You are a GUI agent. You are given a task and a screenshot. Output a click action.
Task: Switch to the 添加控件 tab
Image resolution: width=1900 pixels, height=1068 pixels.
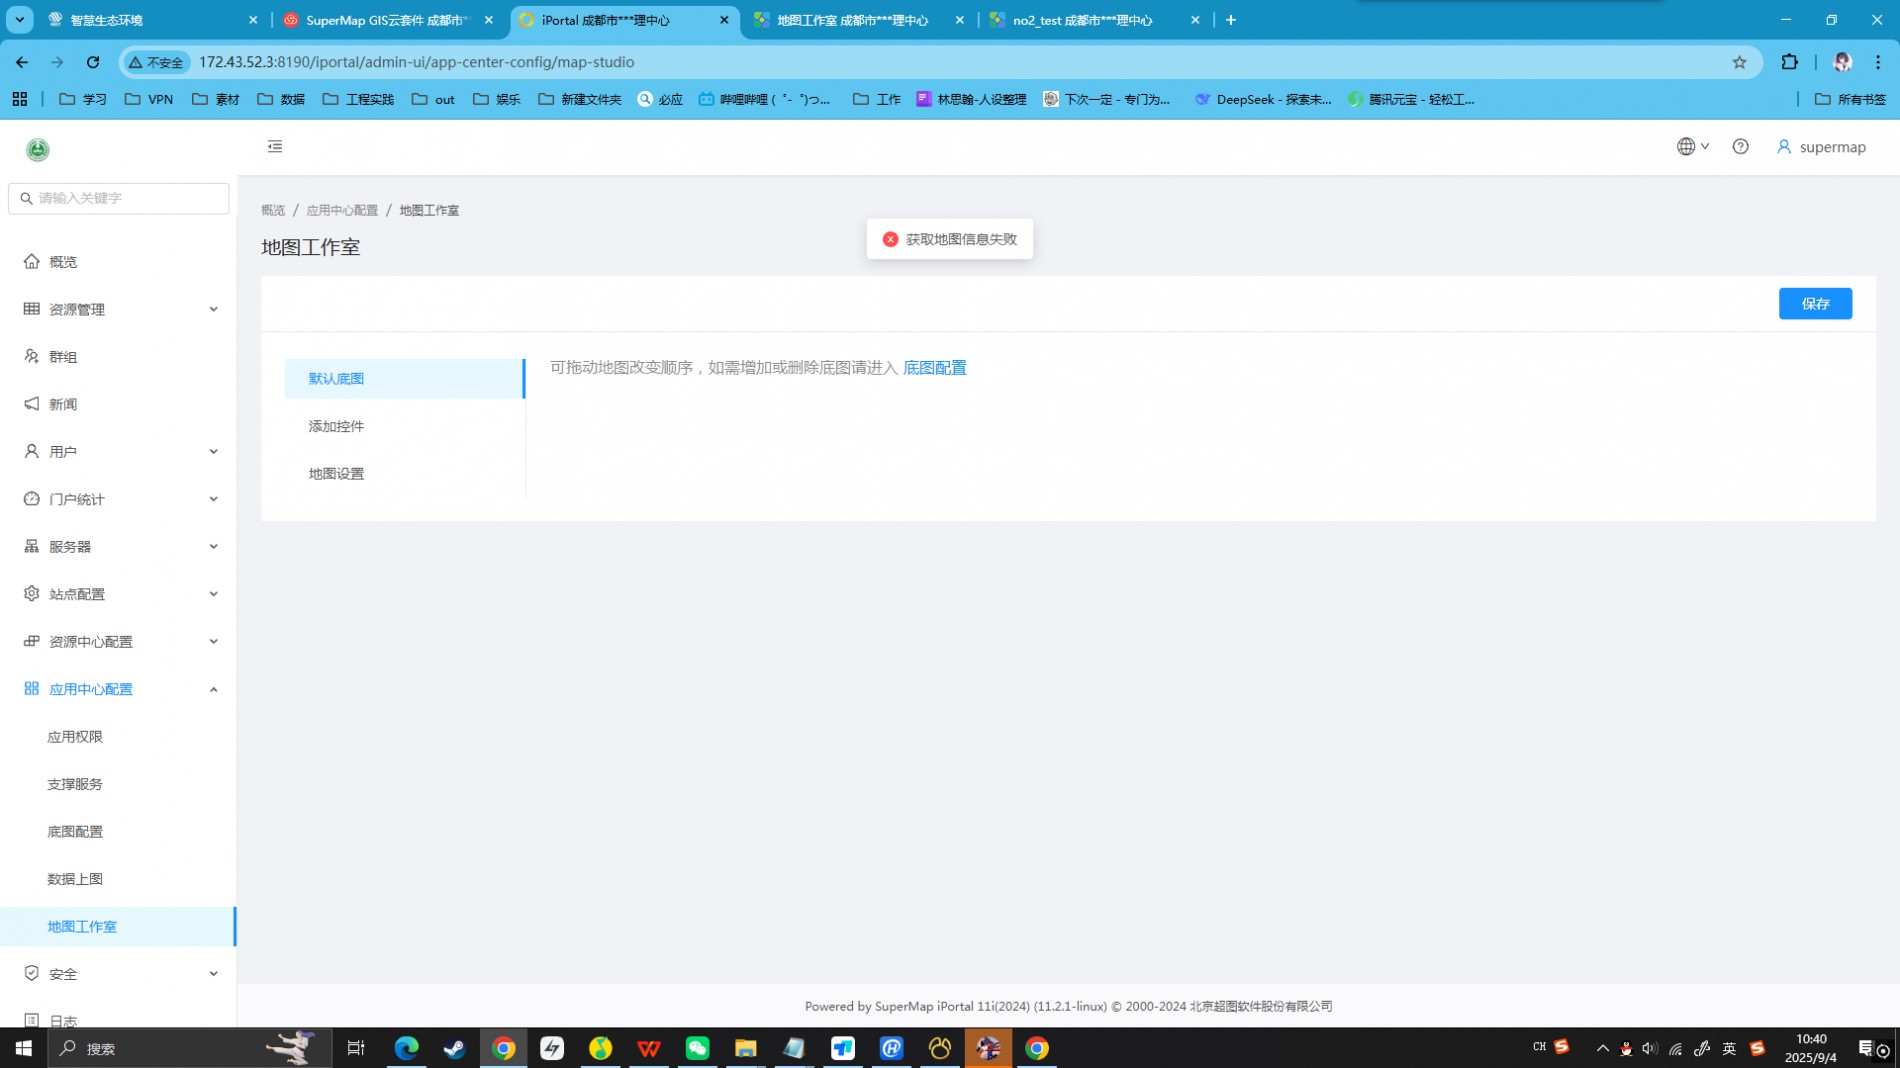pyautogui.click(x=336, y=426)
